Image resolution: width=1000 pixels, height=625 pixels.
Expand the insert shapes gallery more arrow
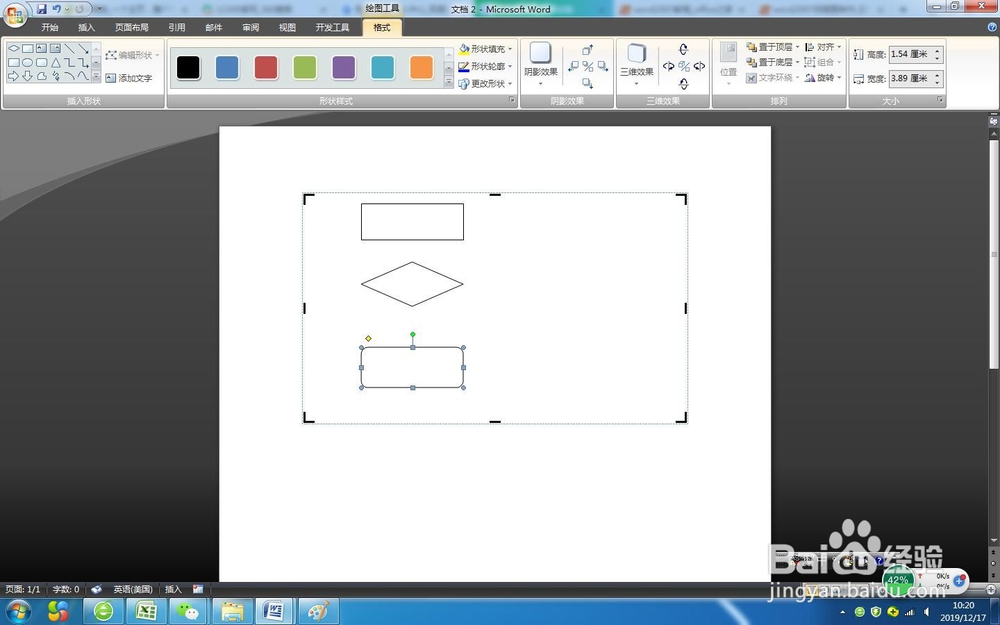click(96, 77)
